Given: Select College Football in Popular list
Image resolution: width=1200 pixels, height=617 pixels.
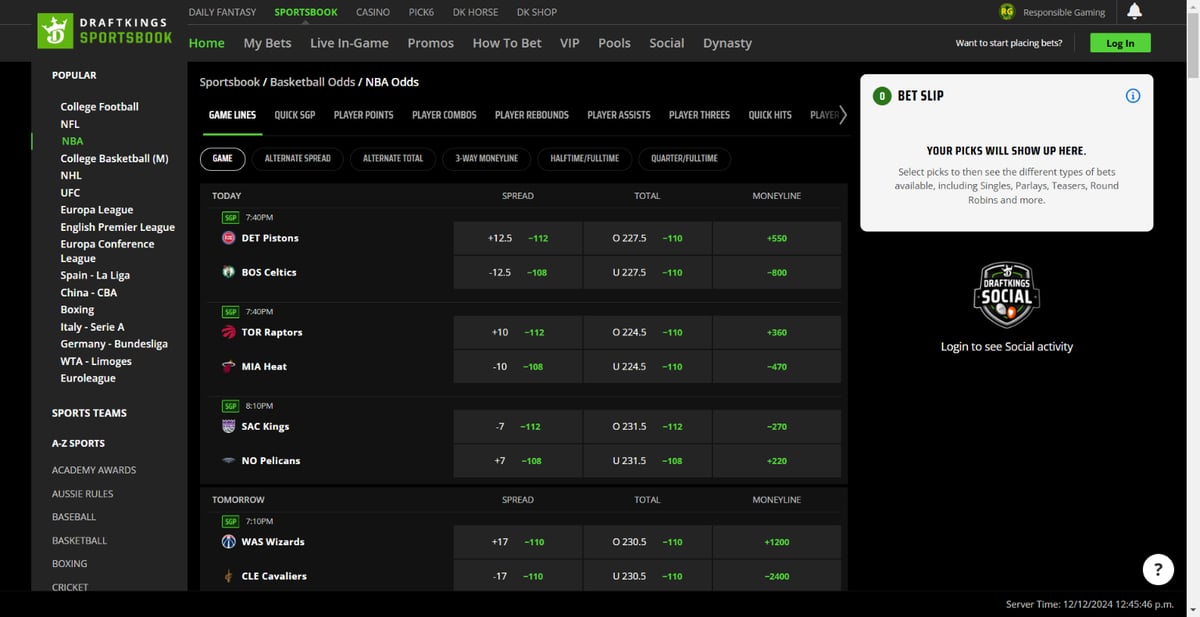Looking at the screenshot, I should tap(99, 107).
